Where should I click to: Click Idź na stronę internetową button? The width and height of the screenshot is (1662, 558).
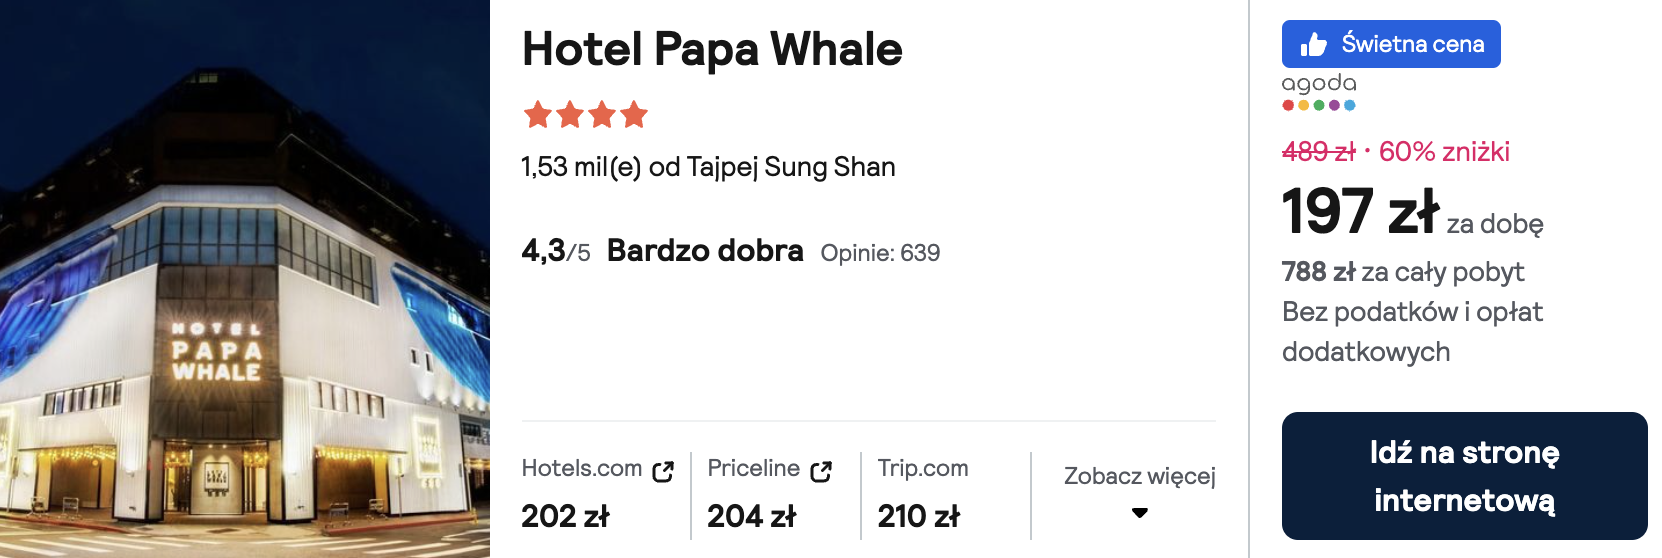[1464, 476]
